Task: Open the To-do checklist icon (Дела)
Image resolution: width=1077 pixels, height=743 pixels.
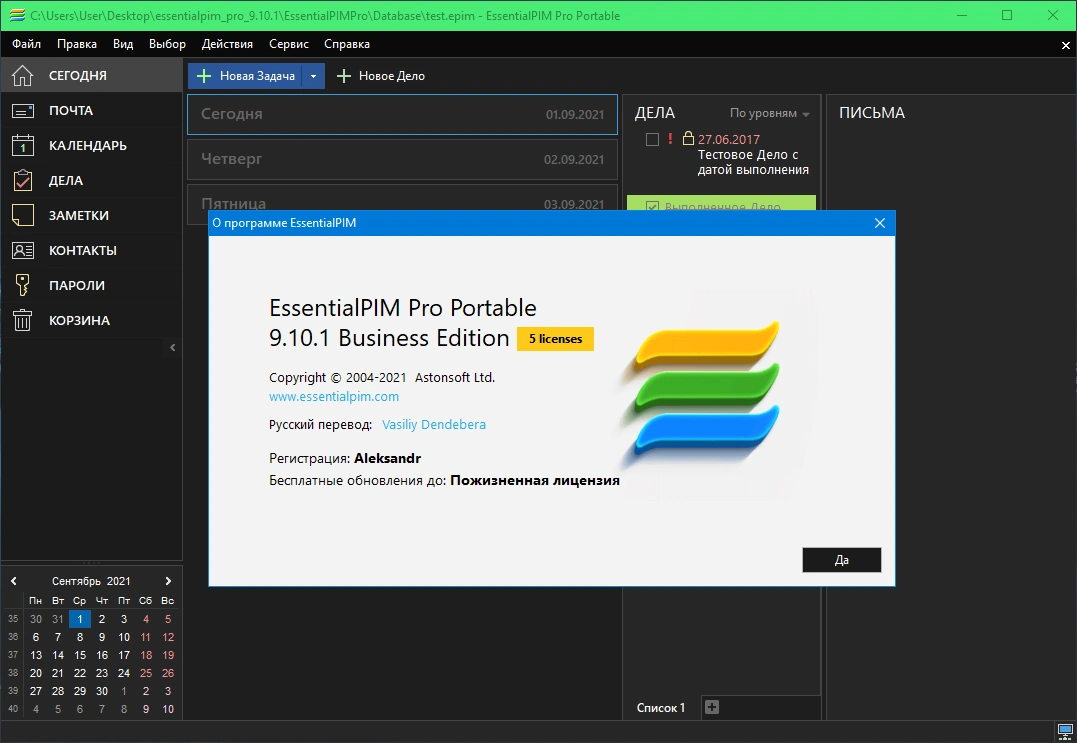Action: (x=22, y=181)
